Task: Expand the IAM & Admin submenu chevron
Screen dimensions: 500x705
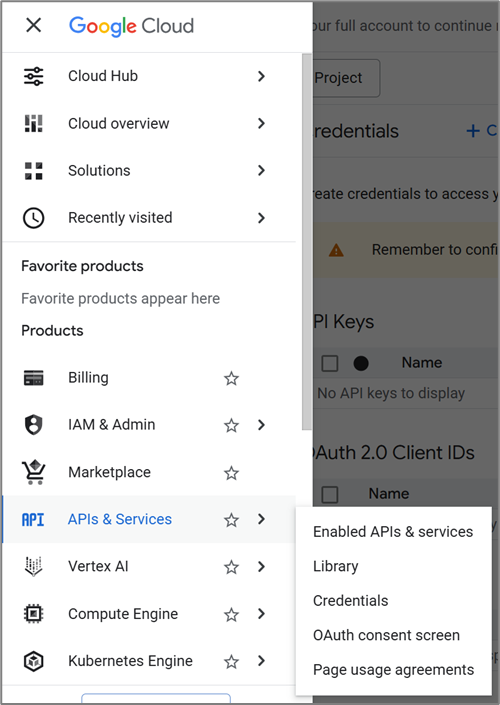Action: [261, 425]
